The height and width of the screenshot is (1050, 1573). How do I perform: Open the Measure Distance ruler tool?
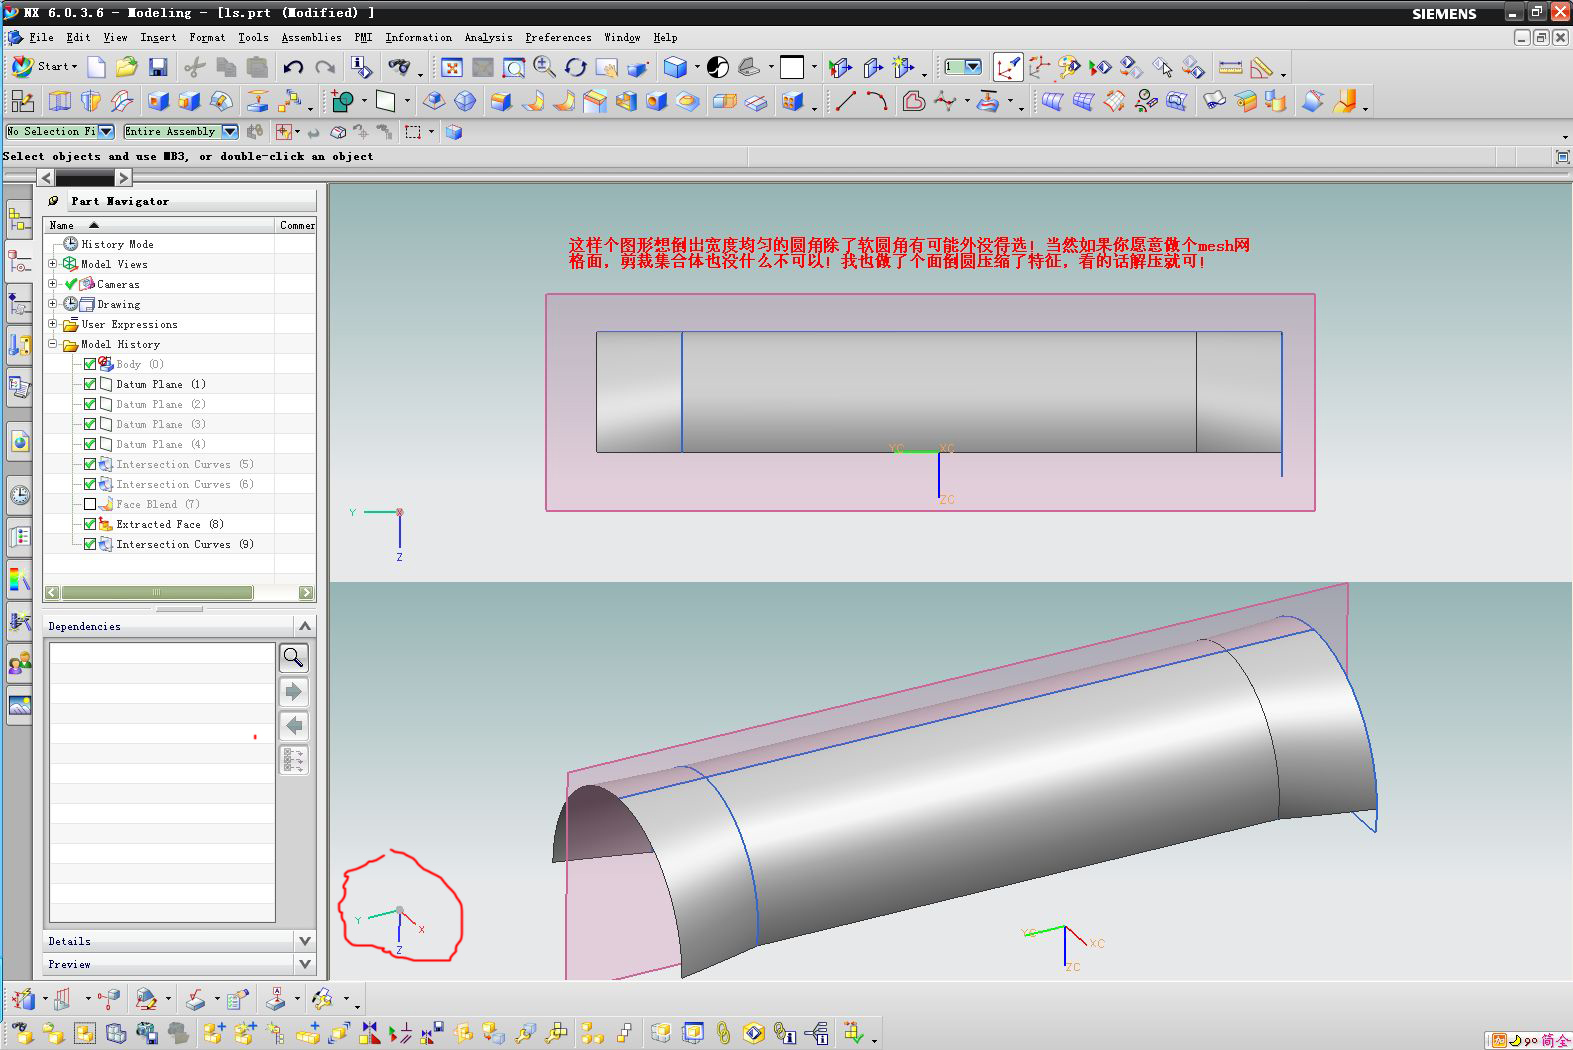coord(1231,67)
